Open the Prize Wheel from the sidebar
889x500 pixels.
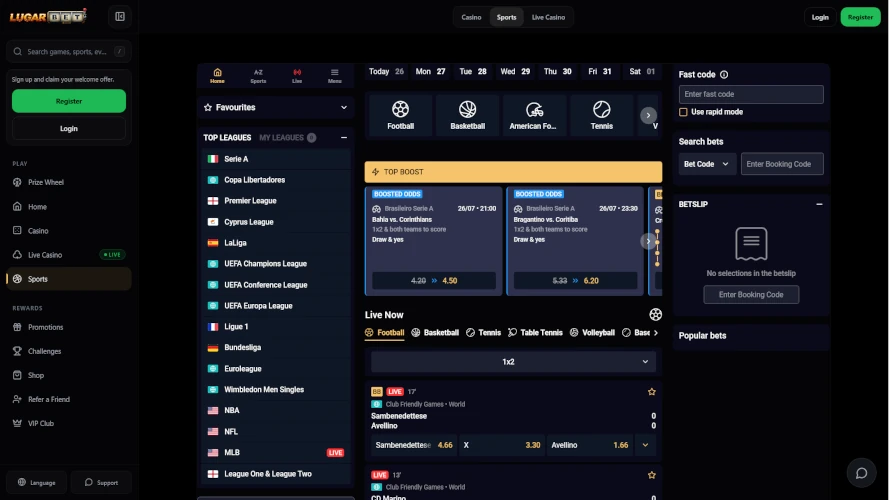[x=69, y=183]
